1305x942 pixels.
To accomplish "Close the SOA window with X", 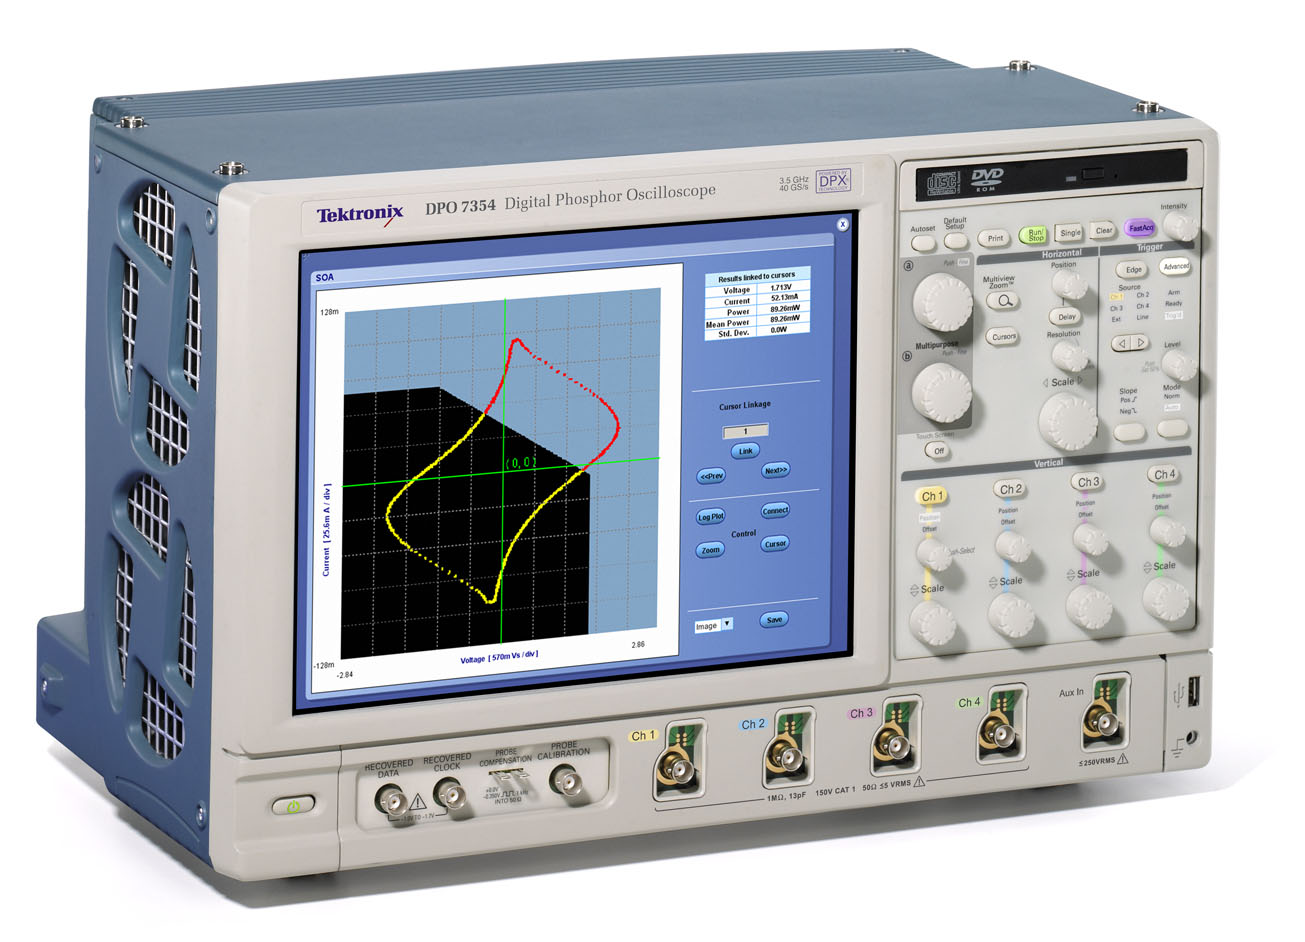I will click(x=843, y=225).
